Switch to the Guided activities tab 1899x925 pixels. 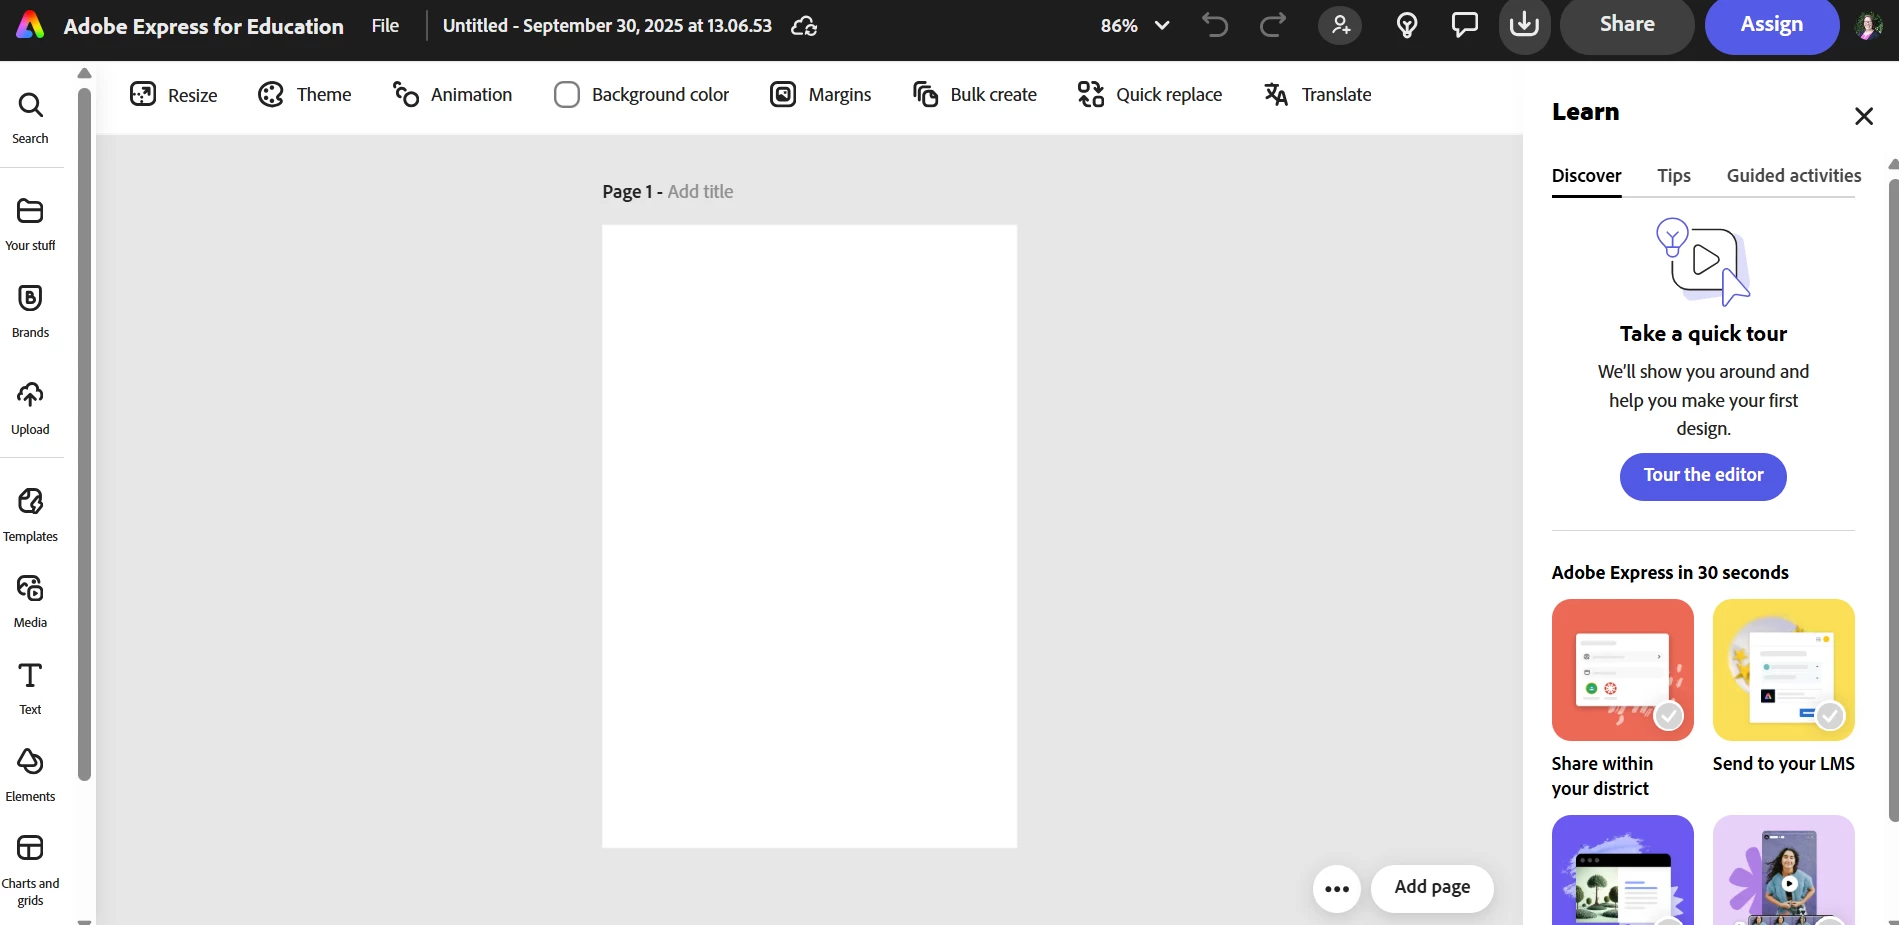(x=1793, y=176)
